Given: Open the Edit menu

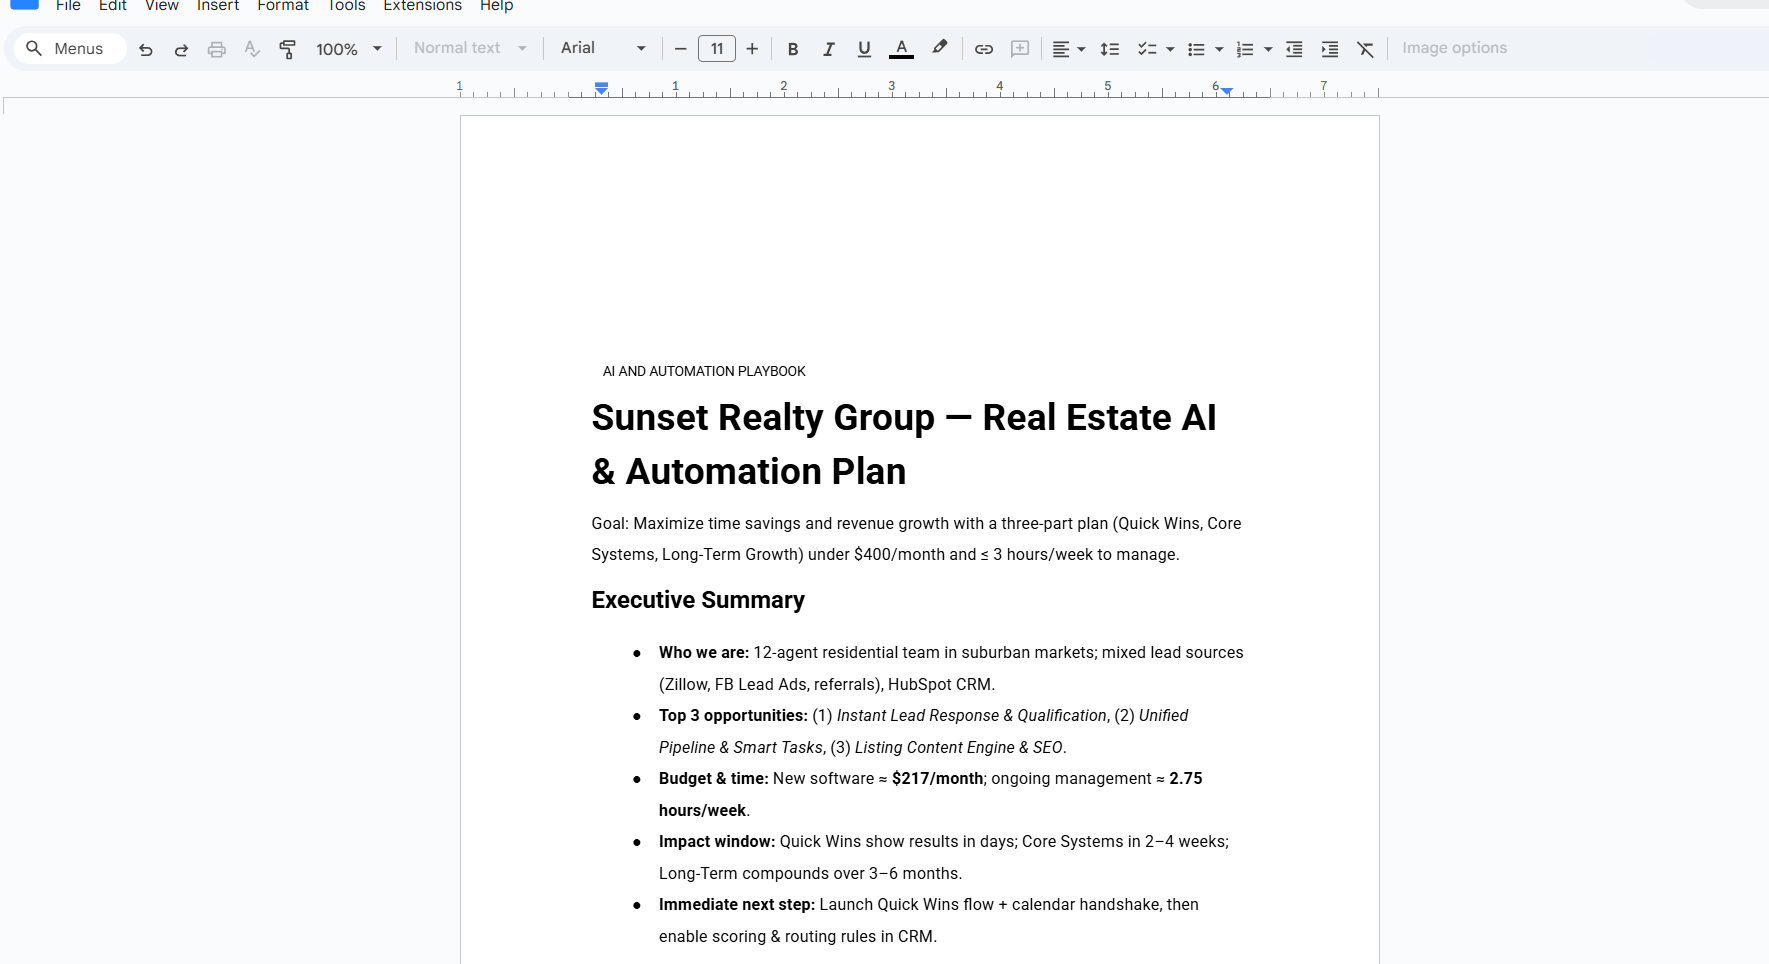Looking at the screenshot, I should pyautogui.click(x=112, y=6).
